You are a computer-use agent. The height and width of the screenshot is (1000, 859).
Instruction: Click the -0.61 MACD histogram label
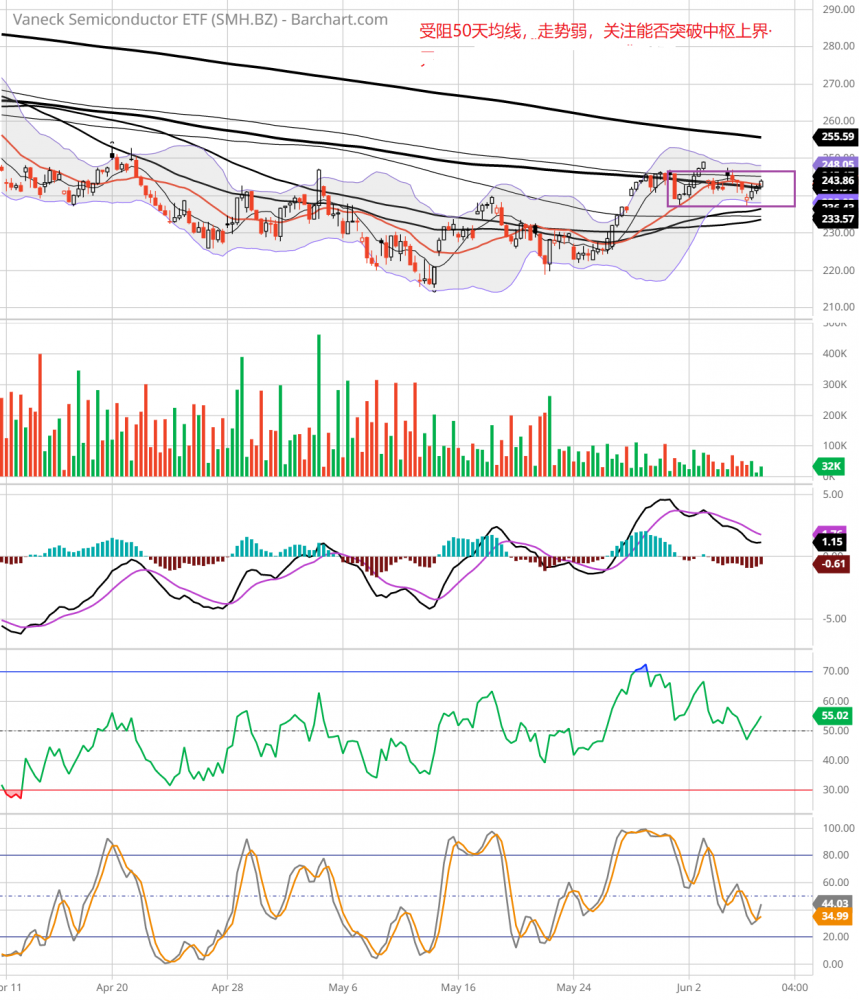pyautogui.click(x=835, y=563)
